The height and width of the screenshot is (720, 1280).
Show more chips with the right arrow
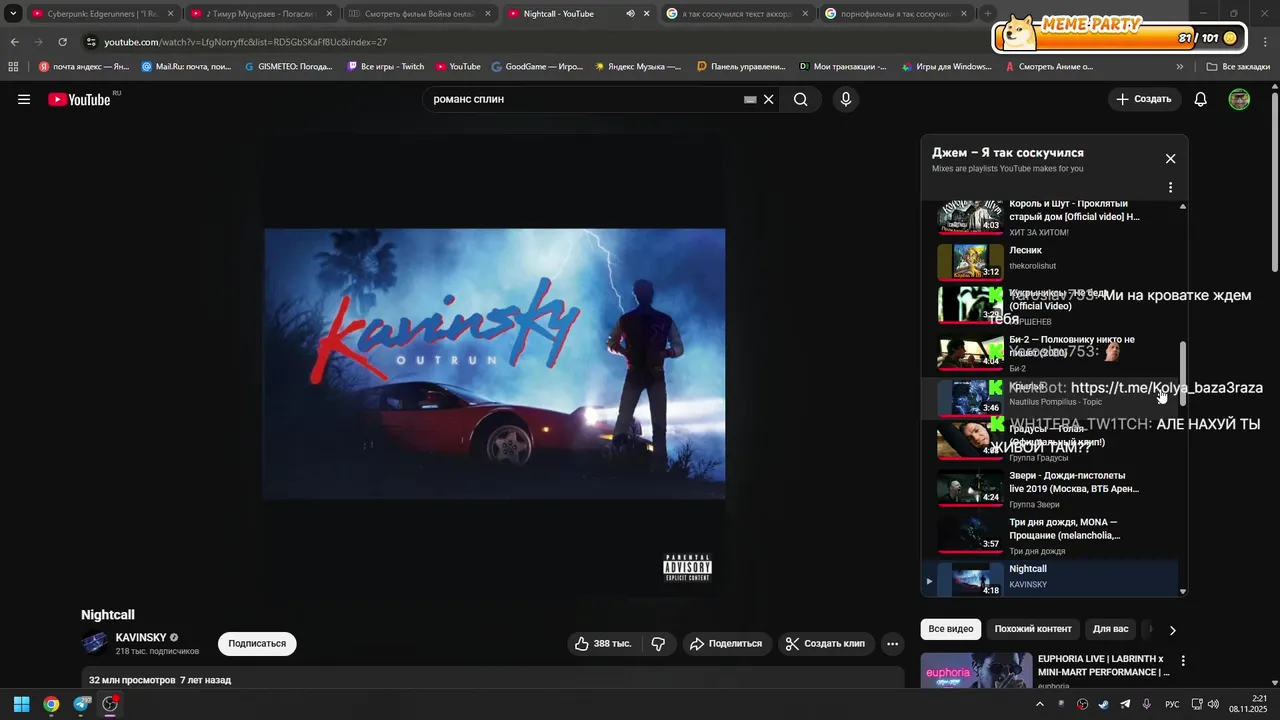(1172, 630)
